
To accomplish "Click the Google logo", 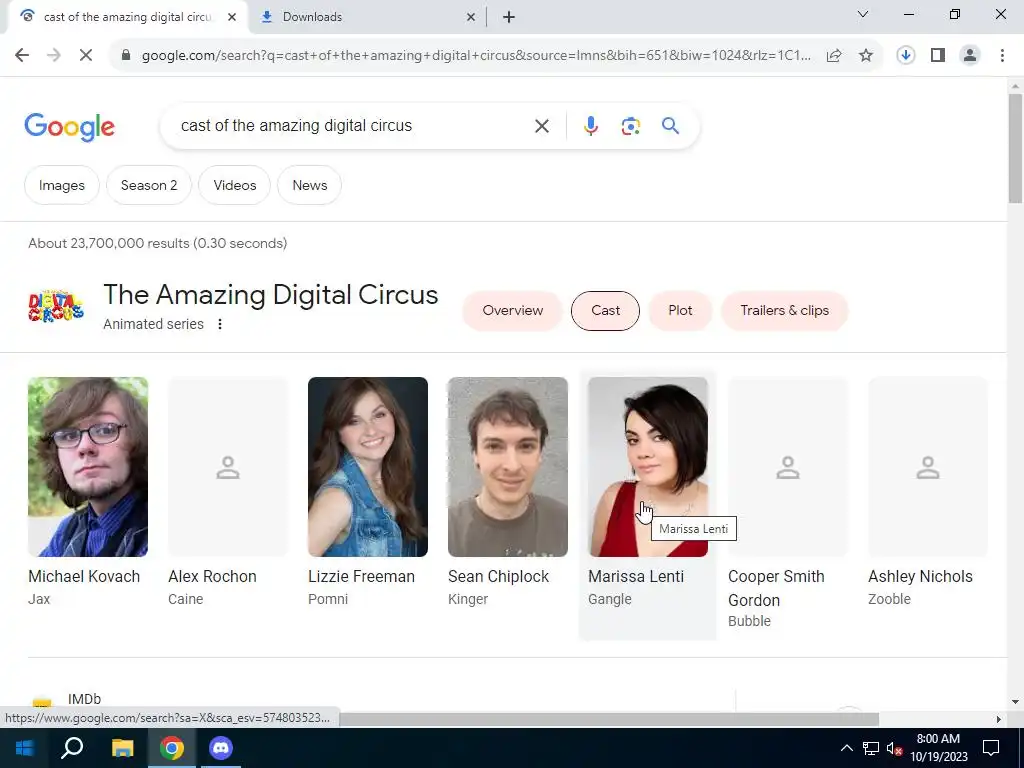I will (x=69, y=127).
